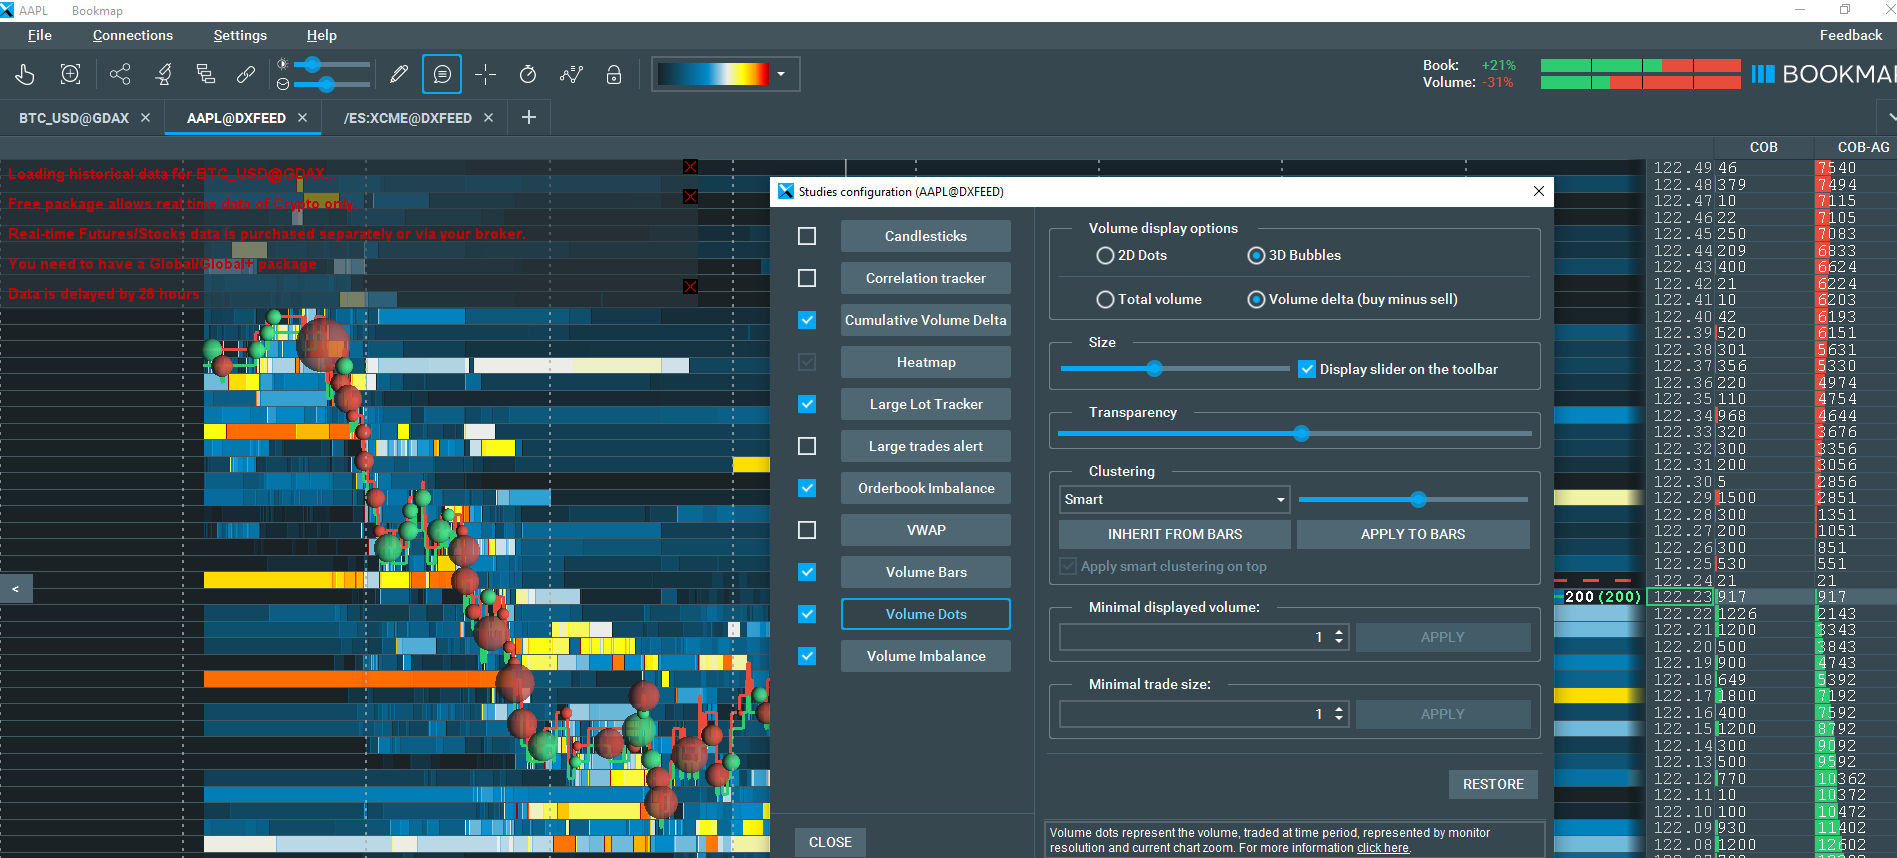The image size is (1897, 858).
Task: Click the hand pointer tool icon
Action: tap(25, 74)
